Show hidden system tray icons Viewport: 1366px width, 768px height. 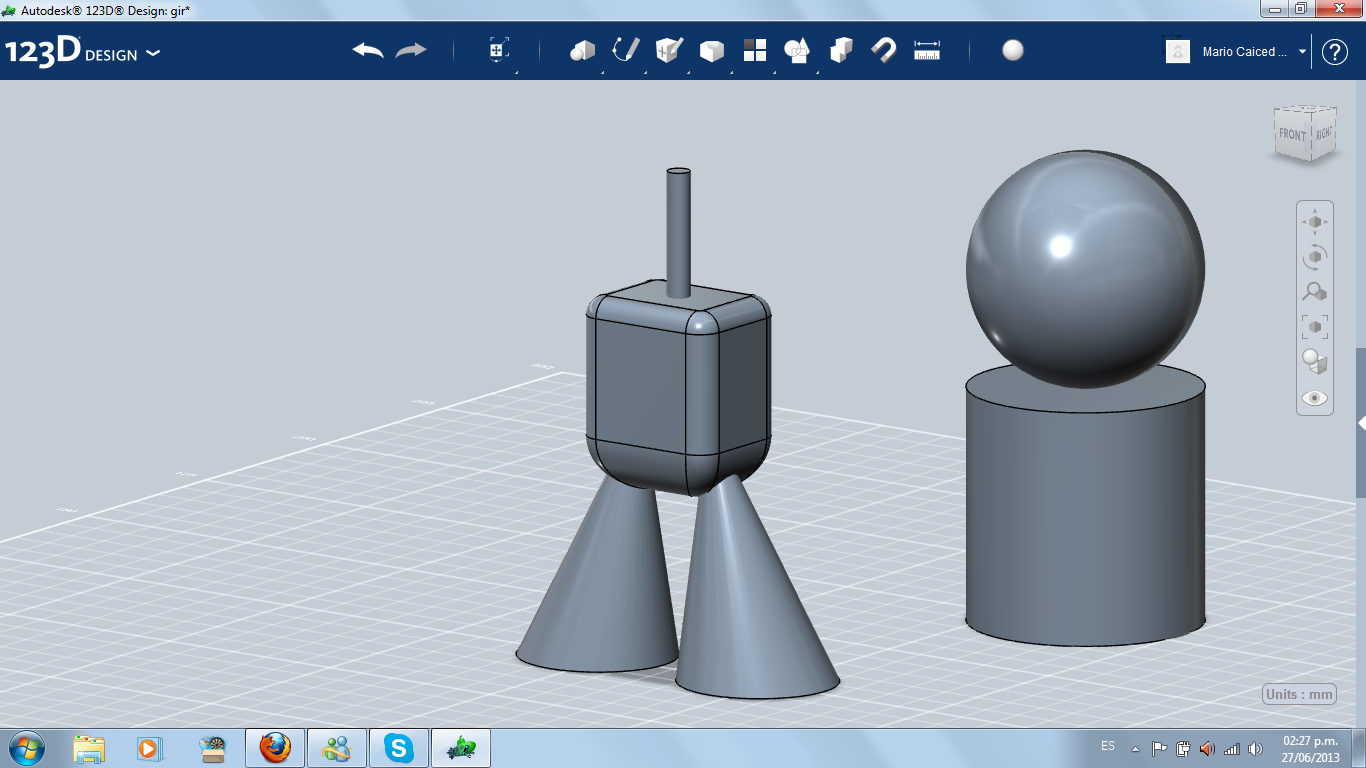(1135, 749)
